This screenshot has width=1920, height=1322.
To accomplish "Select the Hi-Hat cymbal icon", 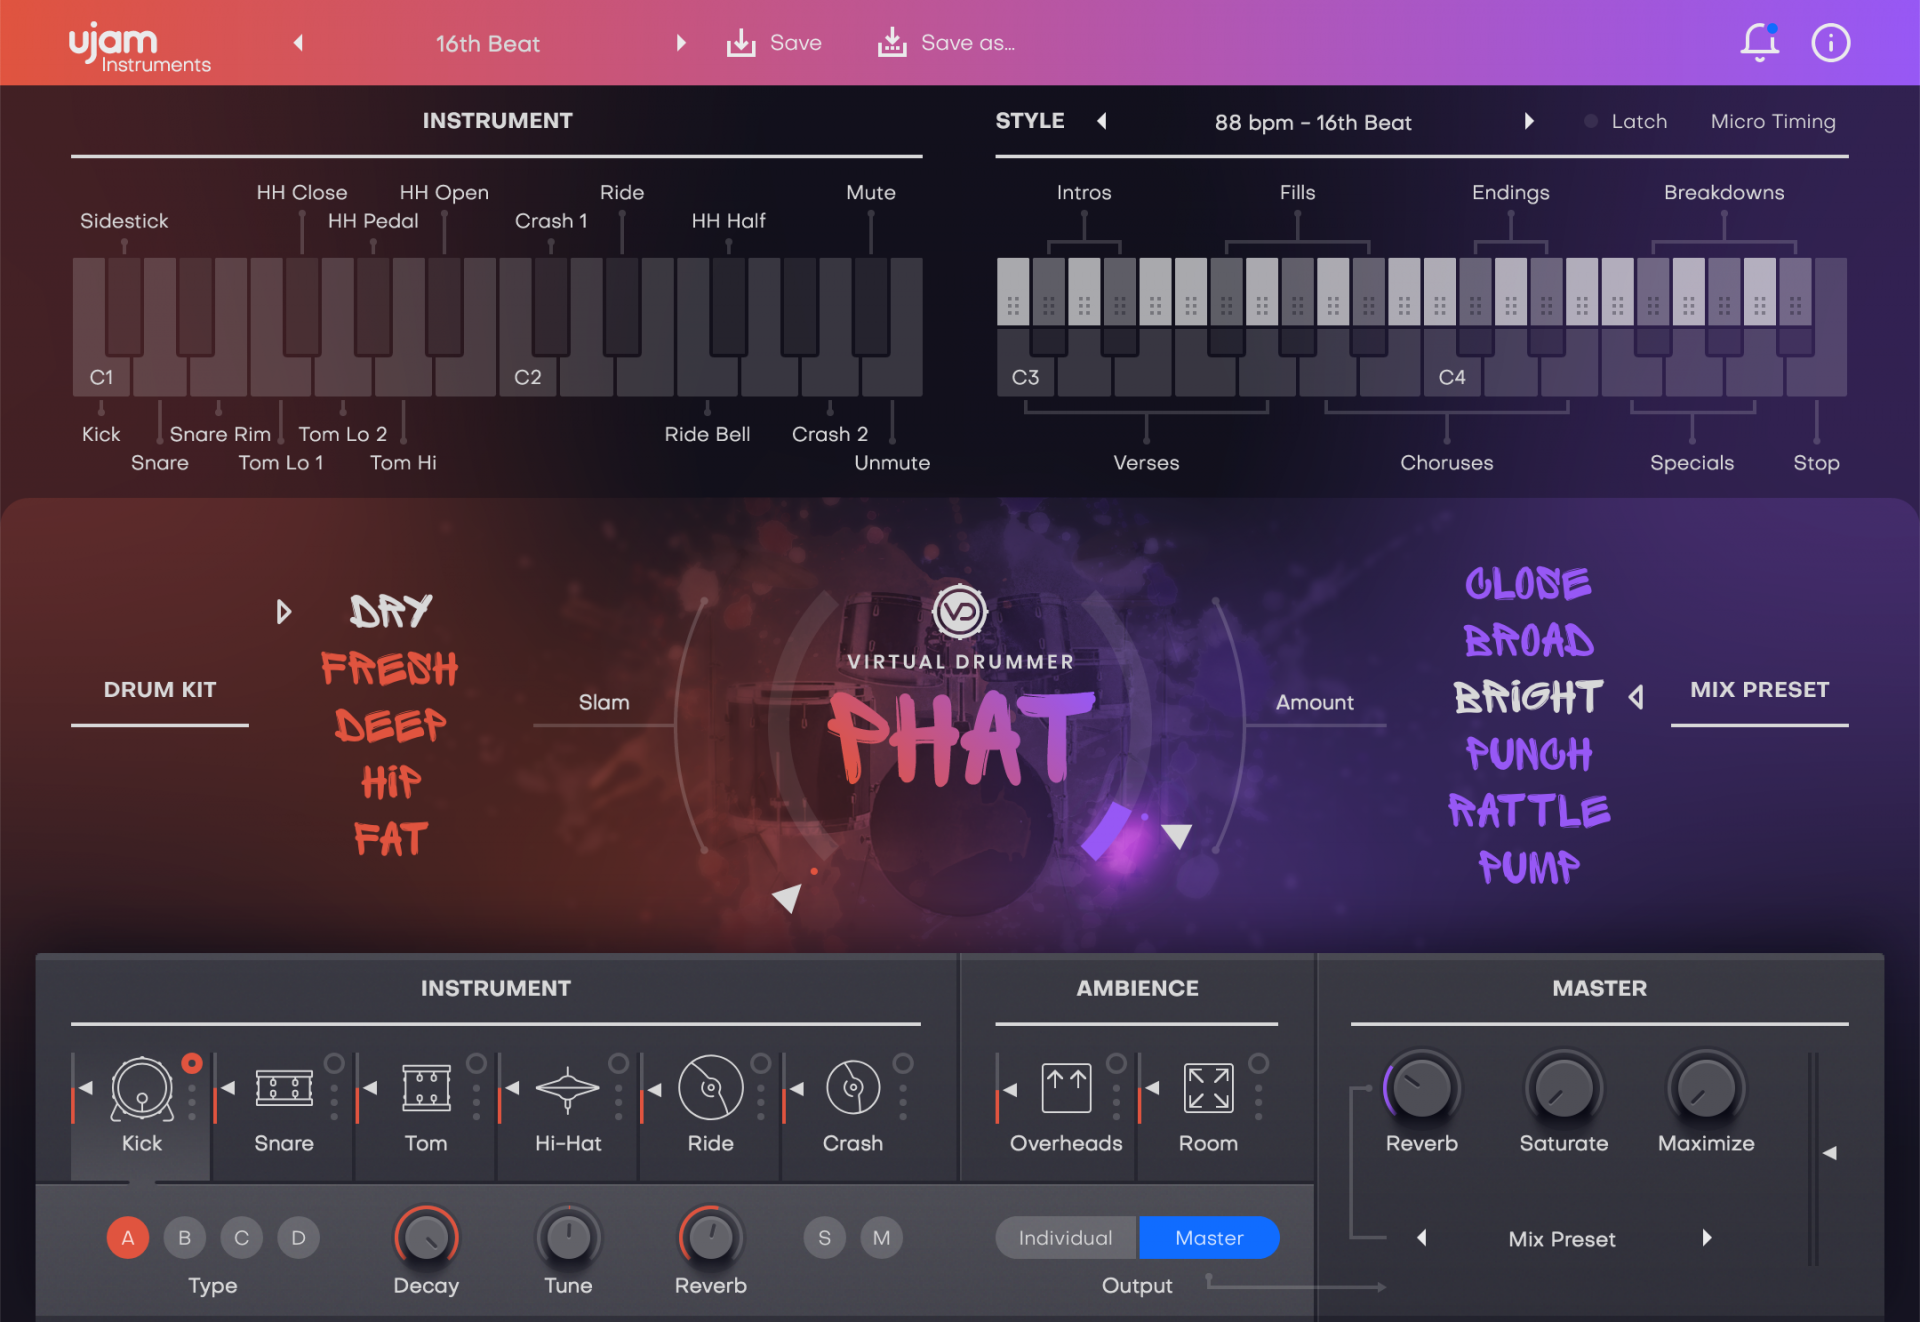I will [567, 1088].
